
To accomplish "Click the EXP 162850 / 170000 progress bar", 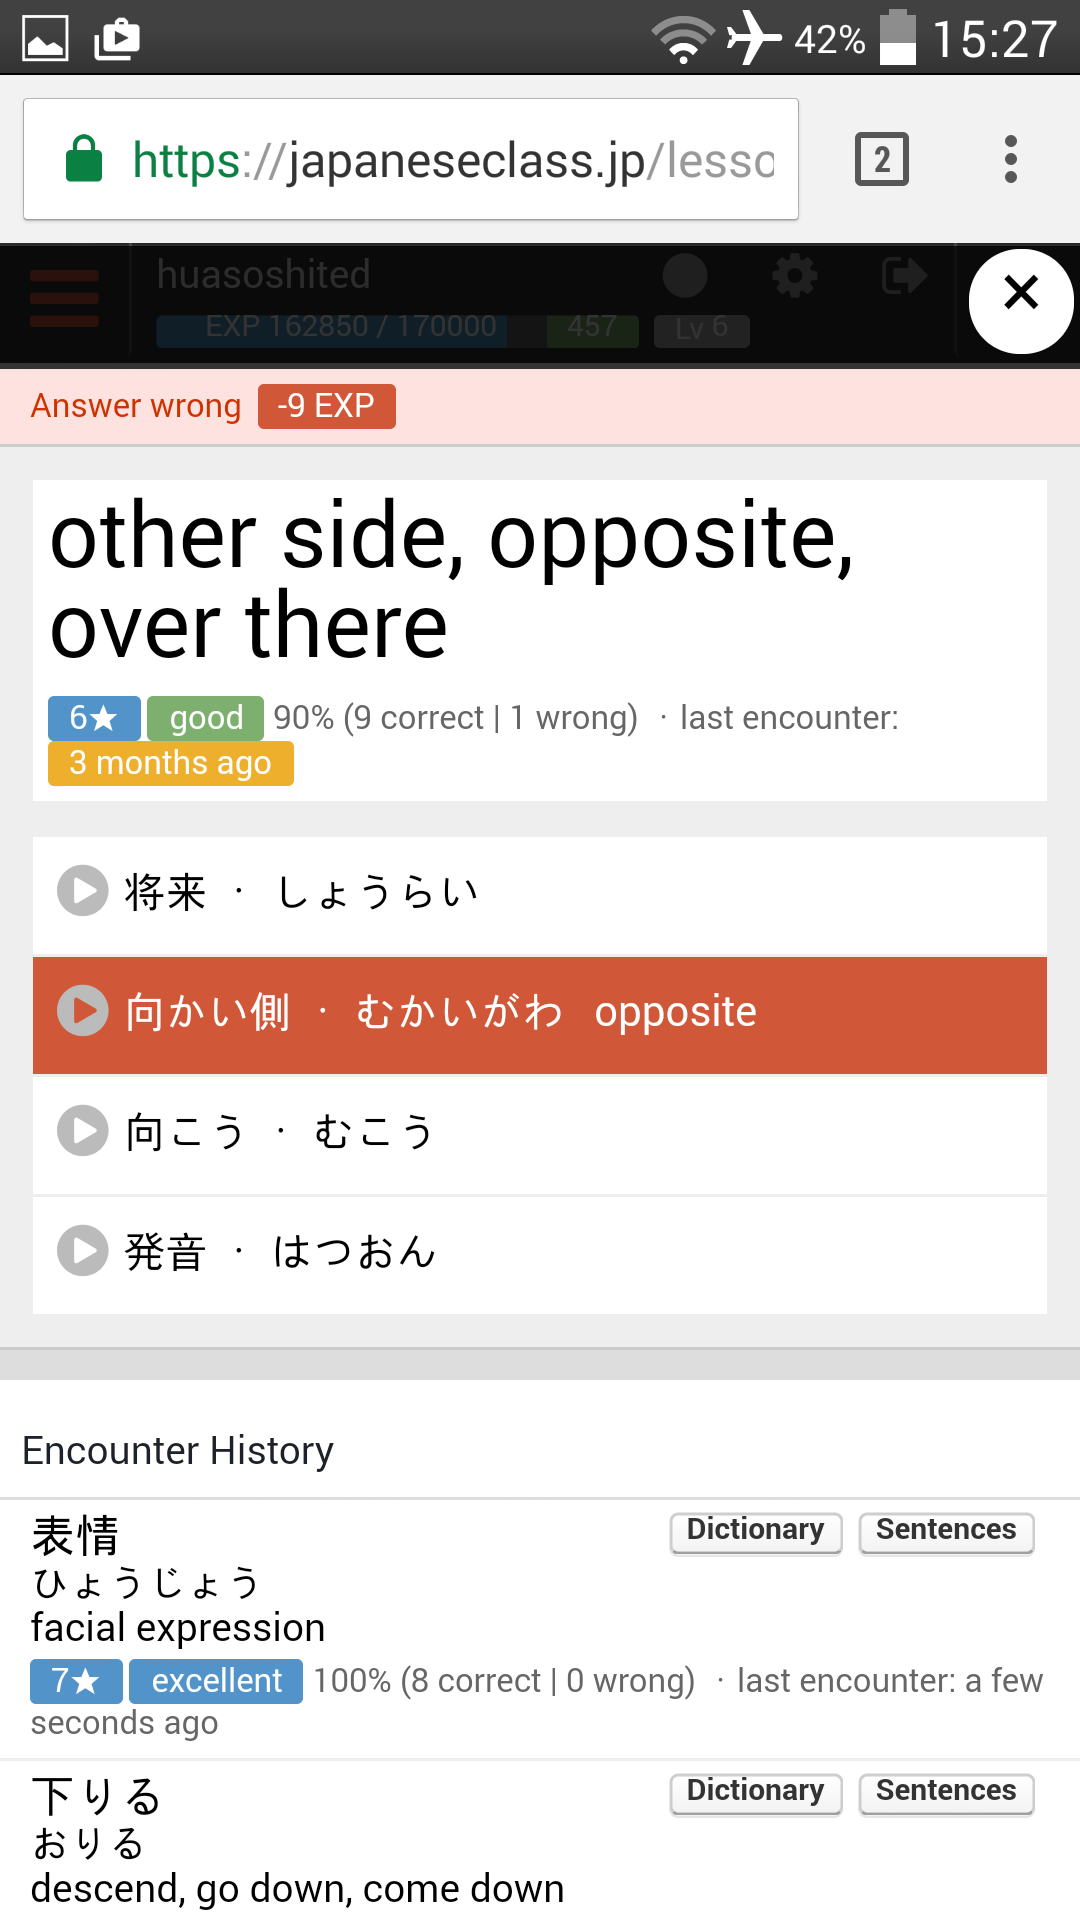I will (x=350, y=328).
